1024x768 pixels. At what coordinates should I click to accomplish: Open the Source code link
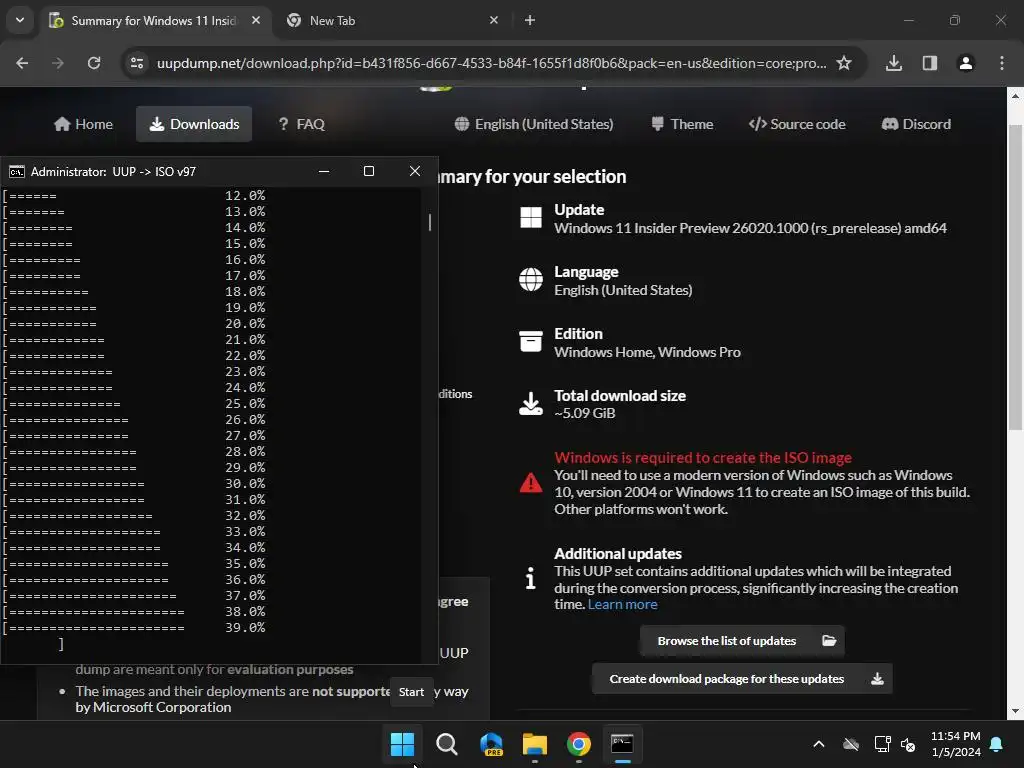click(x=797, y=124)
